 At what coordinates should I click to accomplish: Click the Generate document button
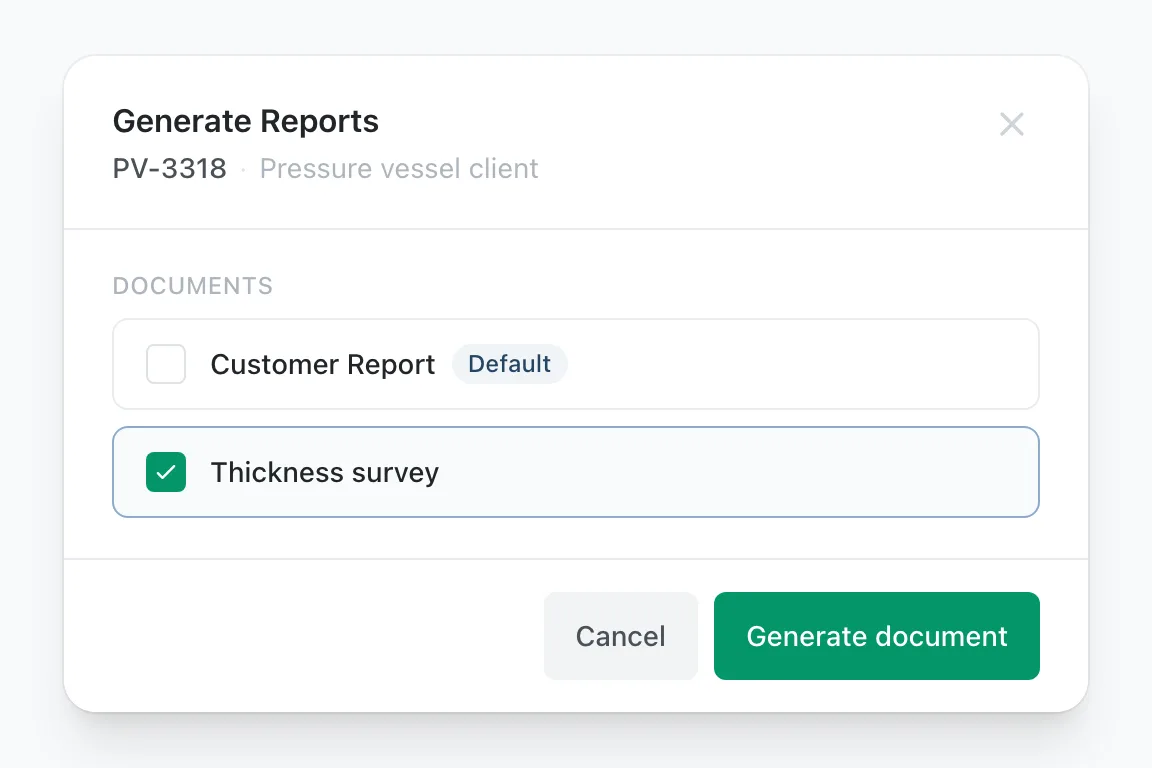tap(876, 636)
